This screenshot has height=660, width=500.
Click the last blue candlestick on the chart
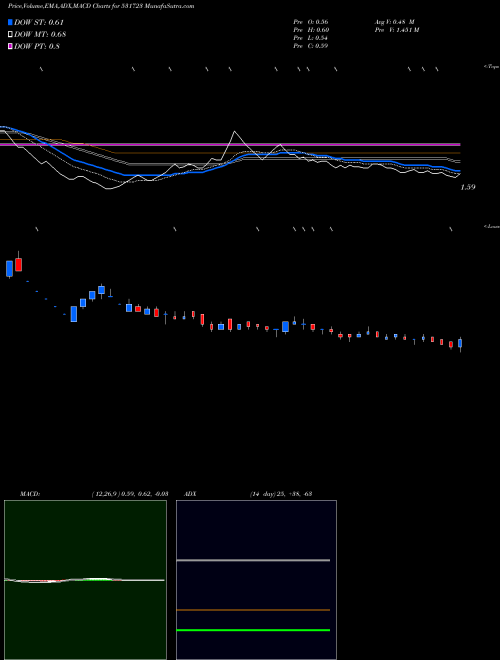coord(460,343)
